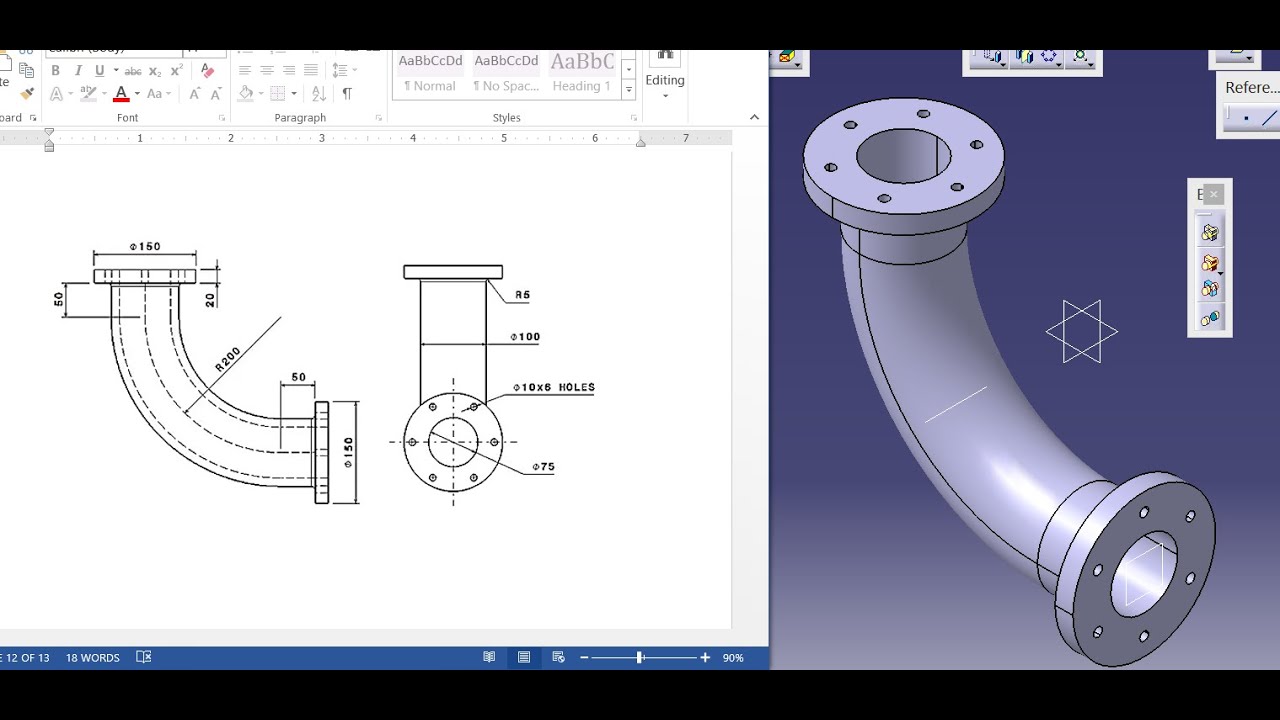Viewport: 1280px width, 720px height.
Task: Switch to Read Mode view
Action: [x=489, y=657]
